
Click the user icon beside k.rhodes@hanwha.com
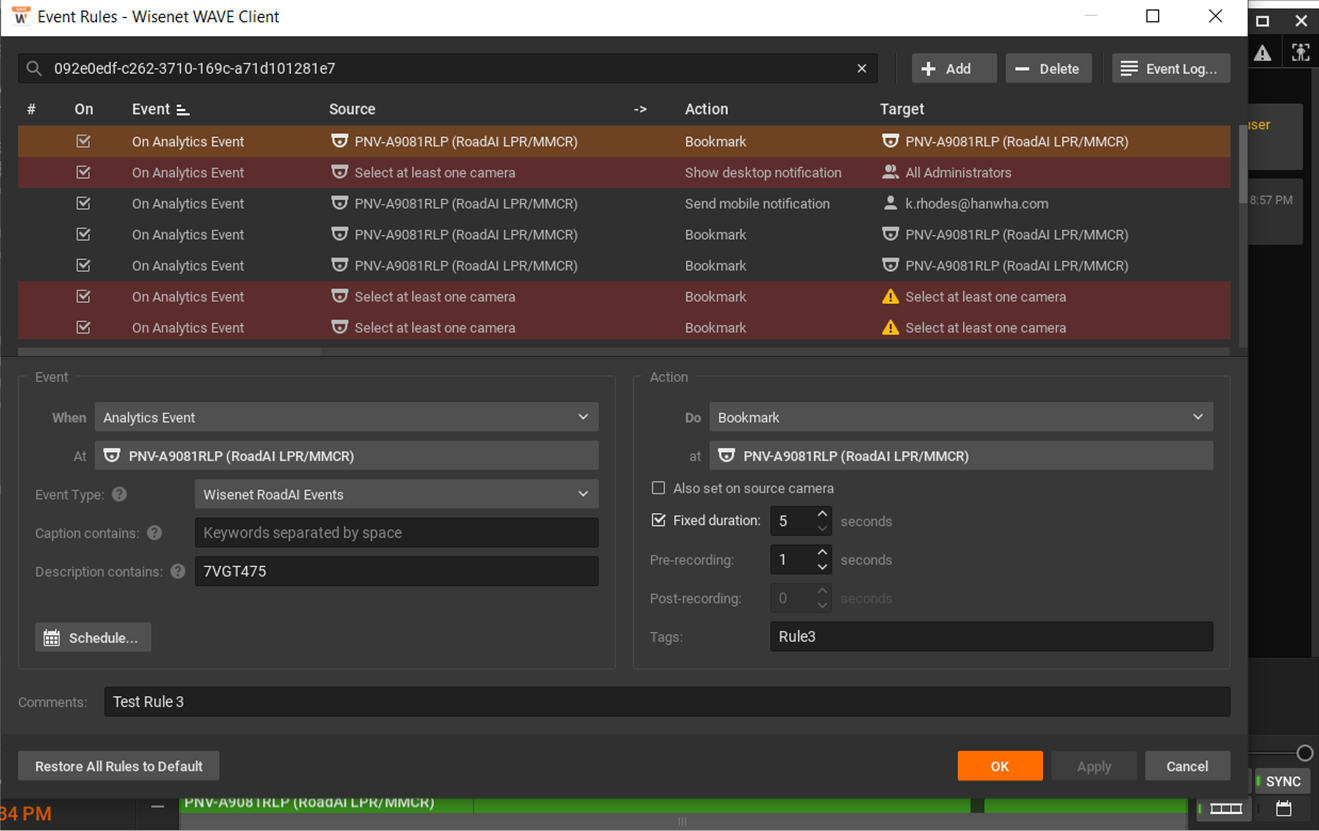pos(890,203)
